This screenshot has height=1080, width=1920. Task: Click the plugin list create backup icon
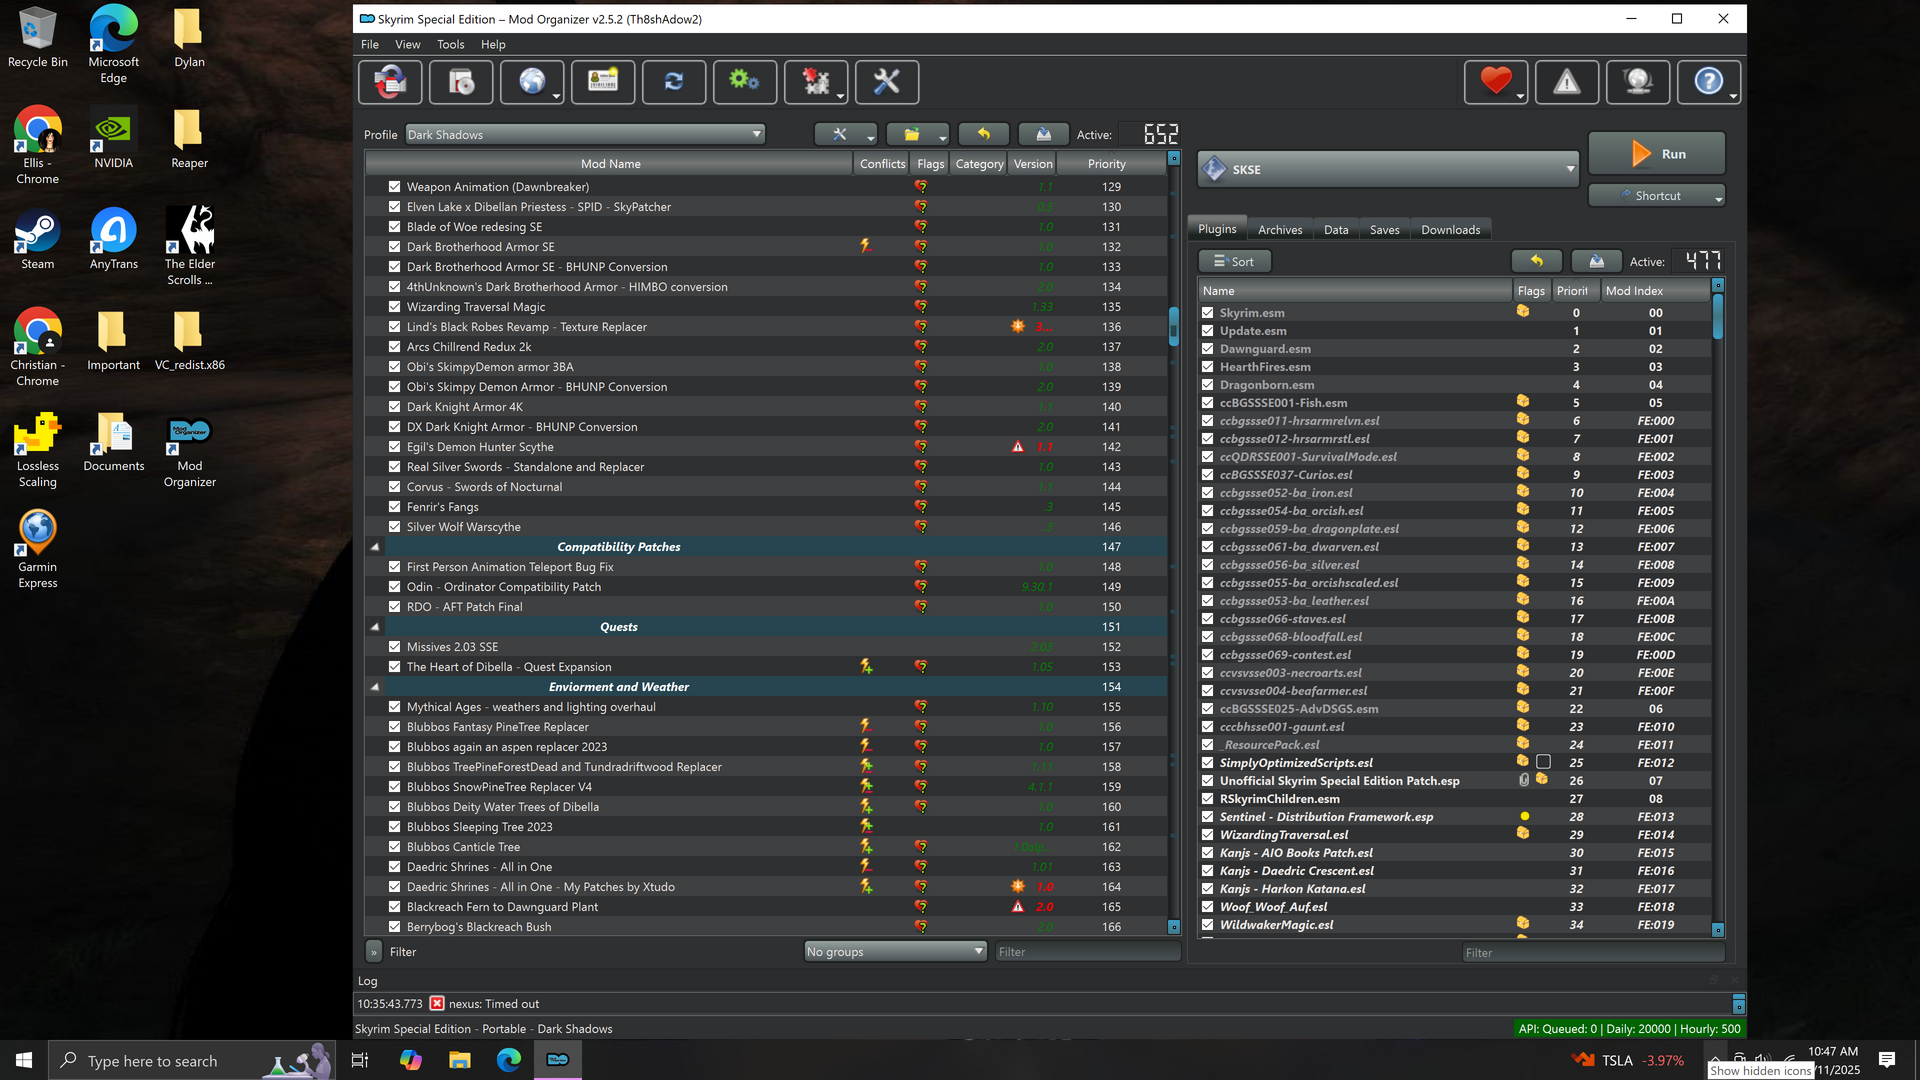1597,261
